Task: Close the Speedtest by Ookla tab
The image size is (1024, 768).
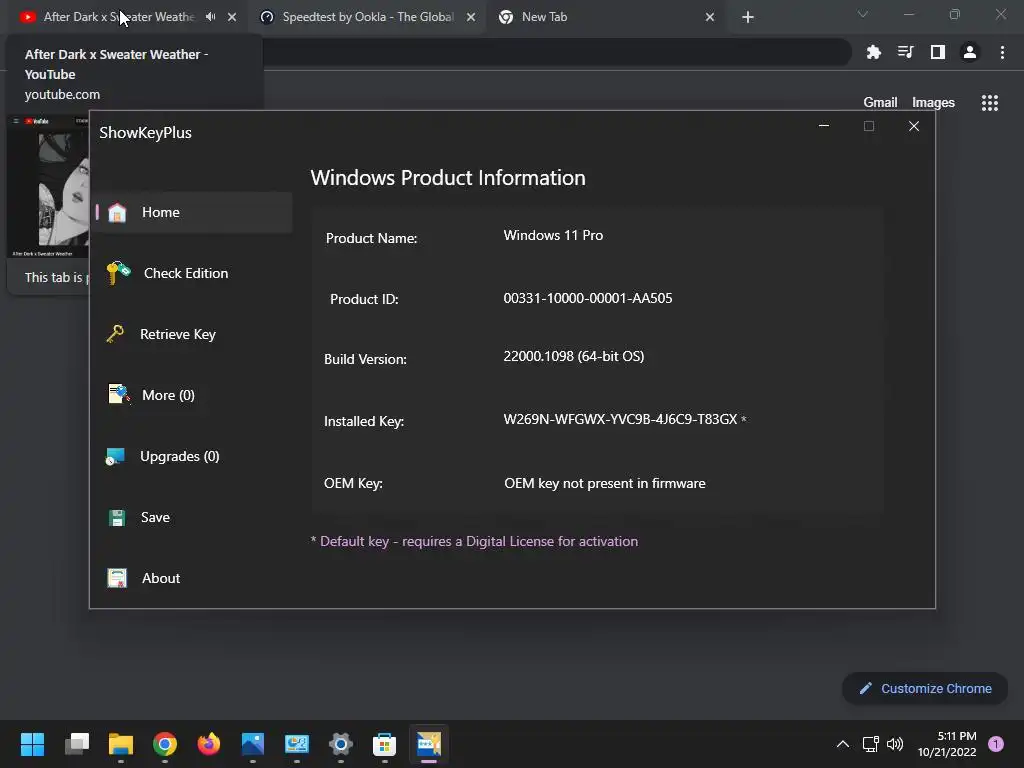Action: click(x=471, y=17)
